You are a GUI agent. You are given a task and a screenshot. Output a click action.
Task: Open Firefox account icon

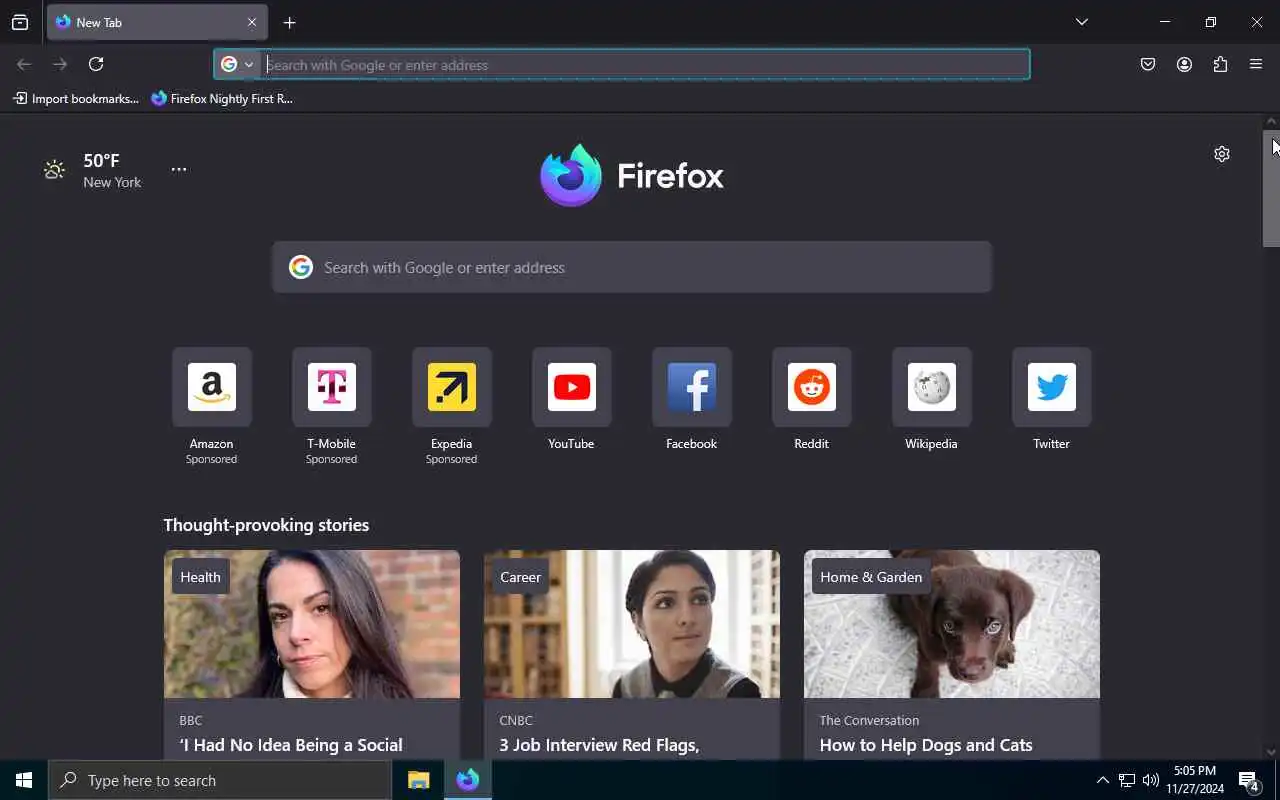[x=1184, y=64]
